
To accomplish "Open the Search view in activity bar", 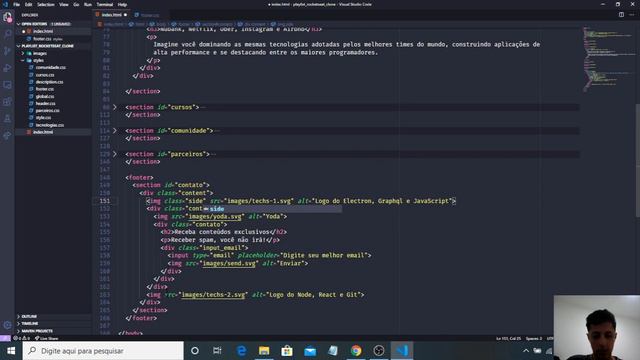I will click(x=7, y=34).
